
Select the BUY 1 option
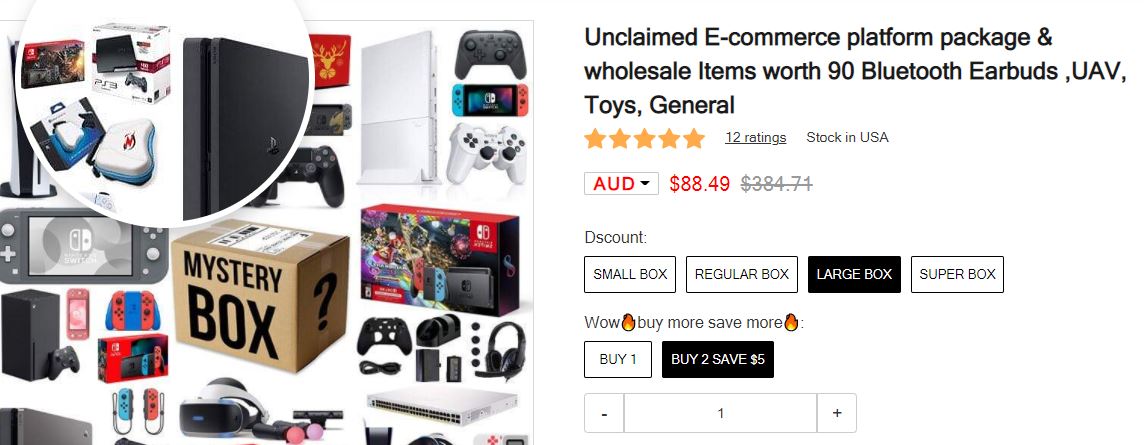click(618, 360)
